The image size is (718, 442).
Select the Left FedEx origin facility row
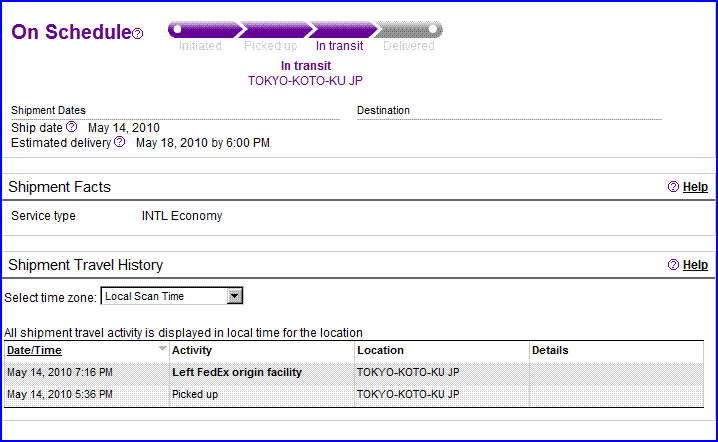tap(237, 372)
